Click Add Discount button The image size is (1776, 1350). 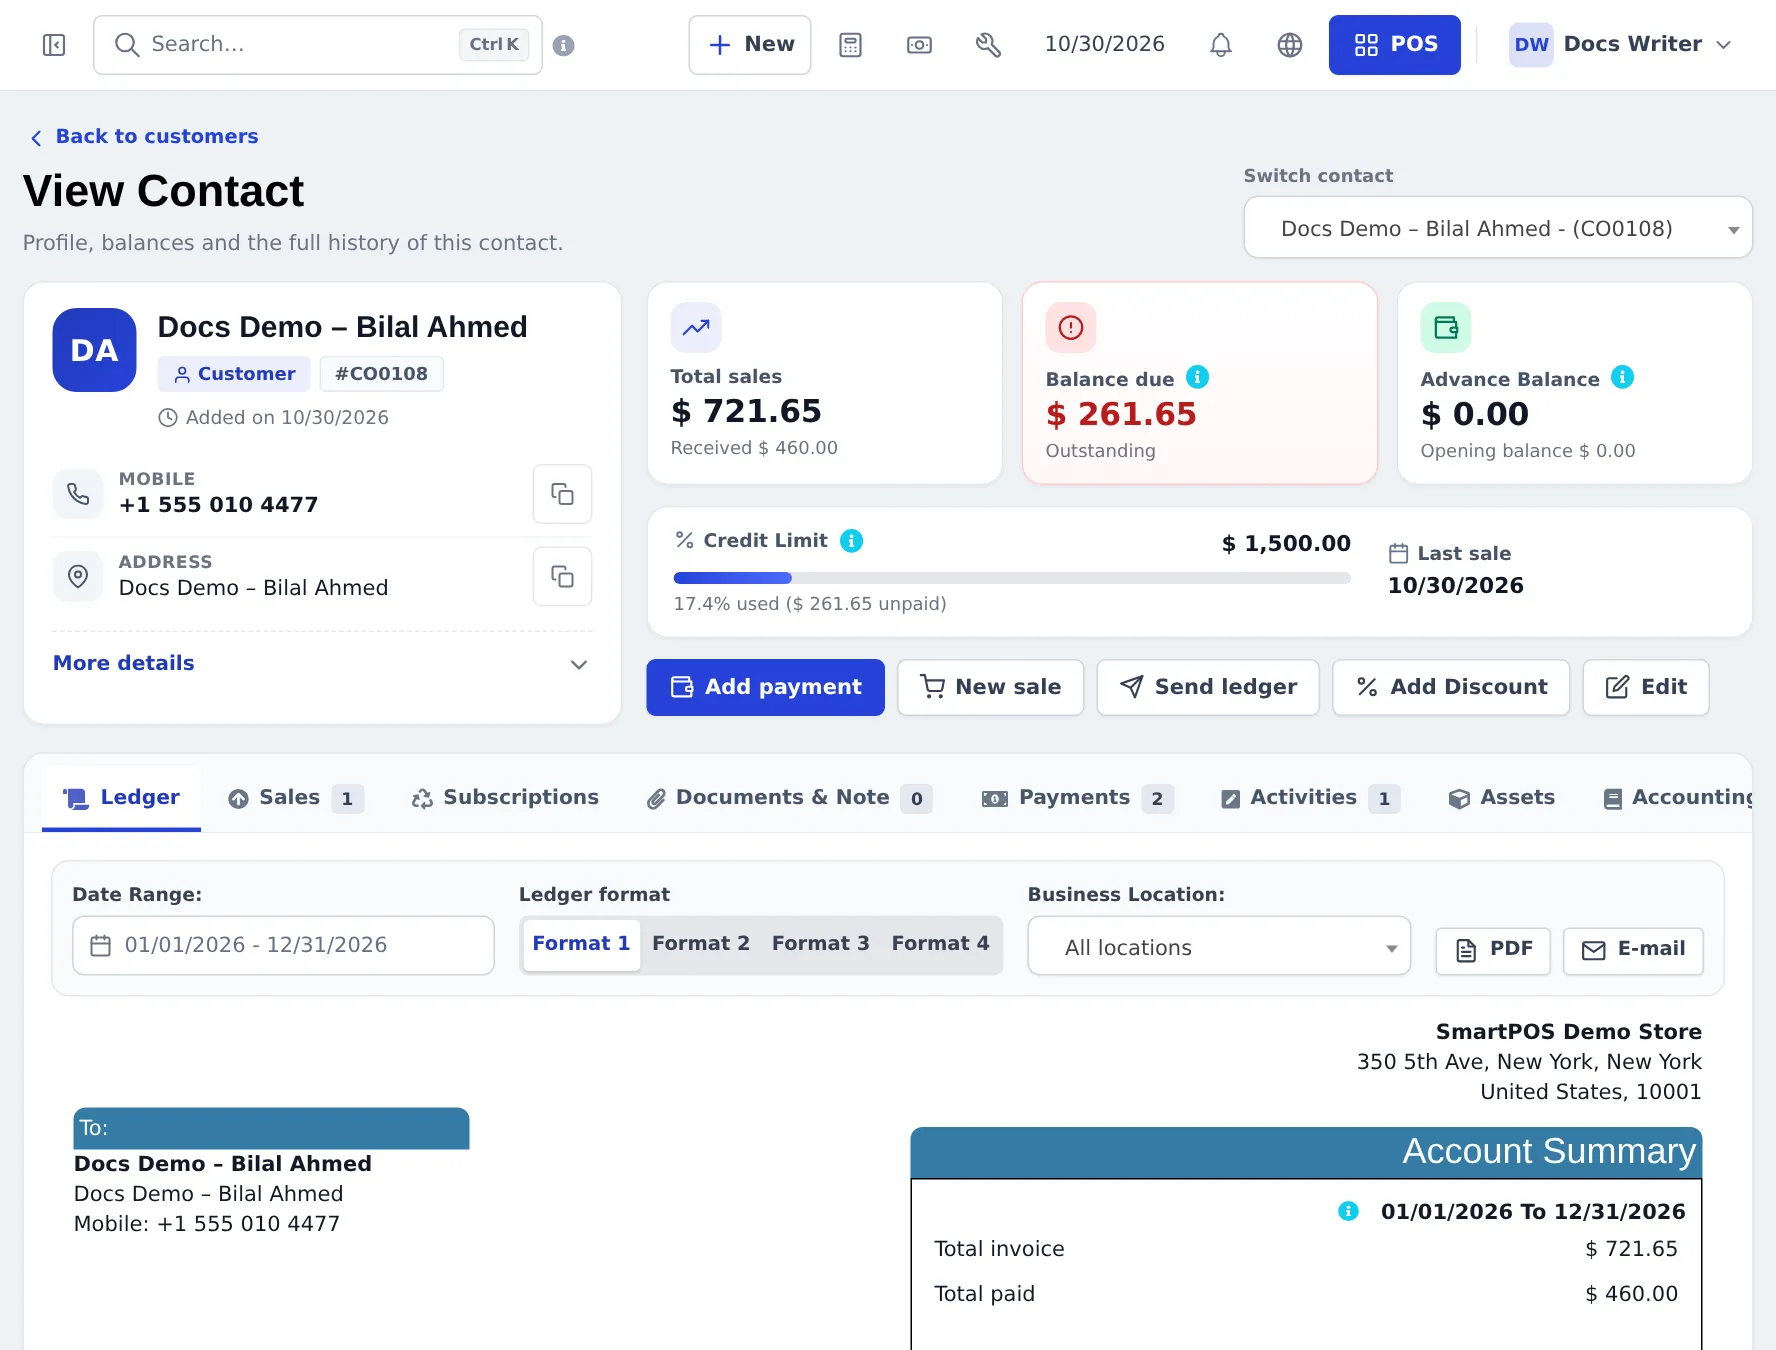1451,687
